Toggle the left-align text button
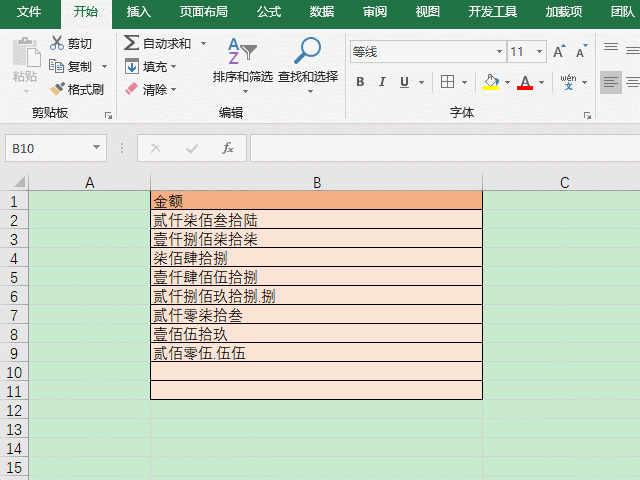Viewport: 640px width, 480px height. coord(611,82)
